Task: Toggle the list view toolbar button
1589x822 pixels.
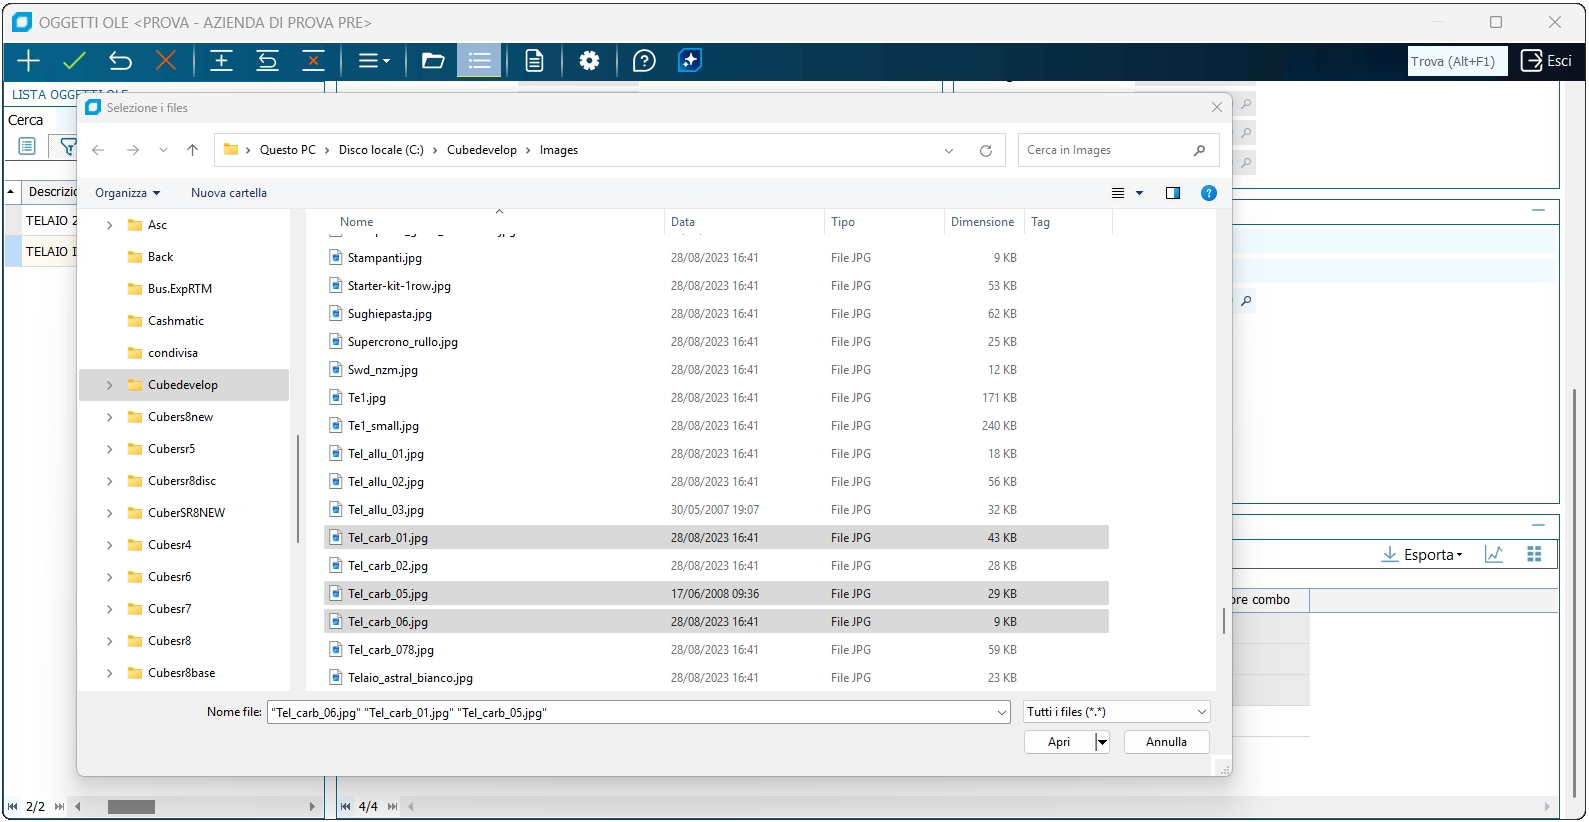Action: (480, 61)
